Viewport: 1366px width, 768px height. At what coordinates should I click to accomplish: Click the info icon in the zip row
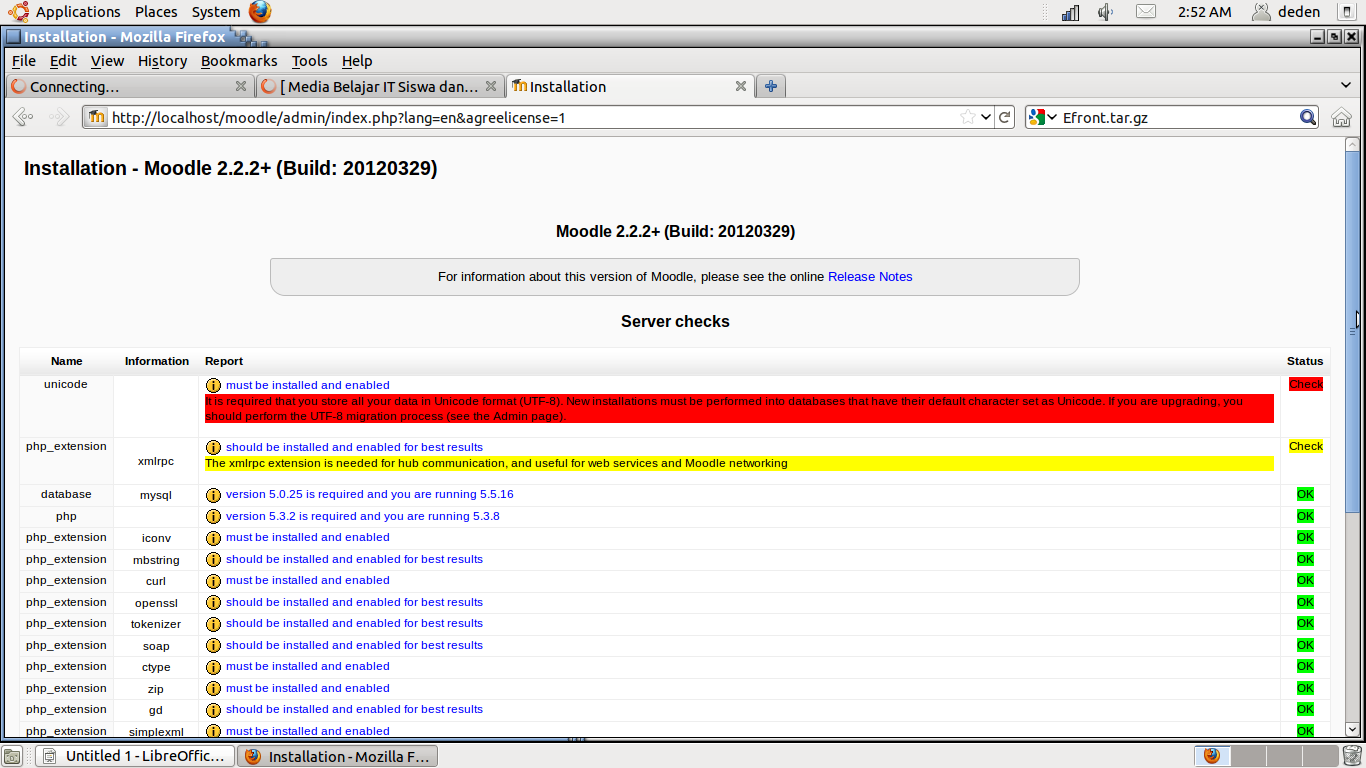pos(213,688)
